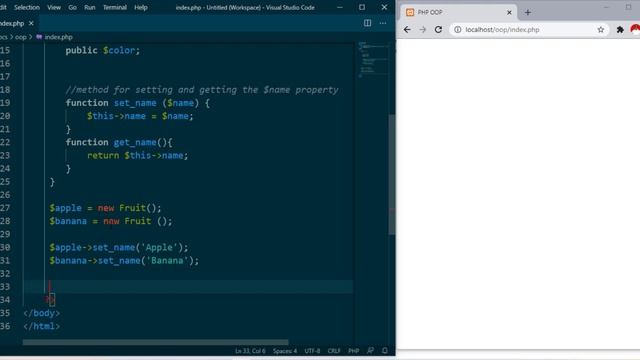Click line 30 $apple->set_name('Apple')
Viewport: 640px width, 360px height.
[119, 248]
